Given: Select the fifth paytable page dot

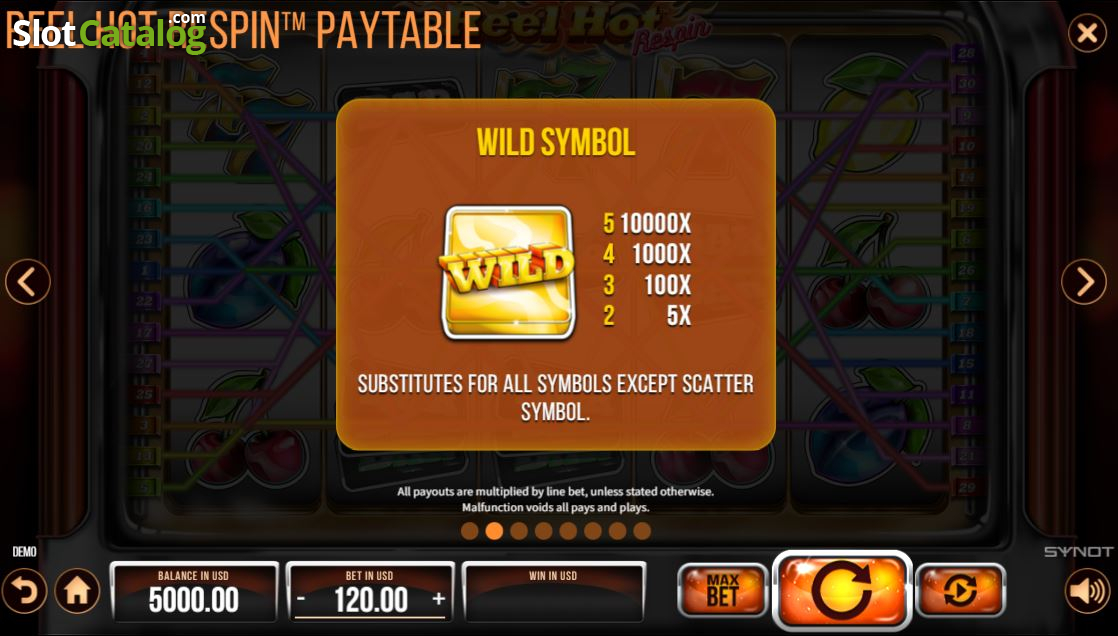Looking at the screenshot, I should pyautogui.click(x=568, y=530).
